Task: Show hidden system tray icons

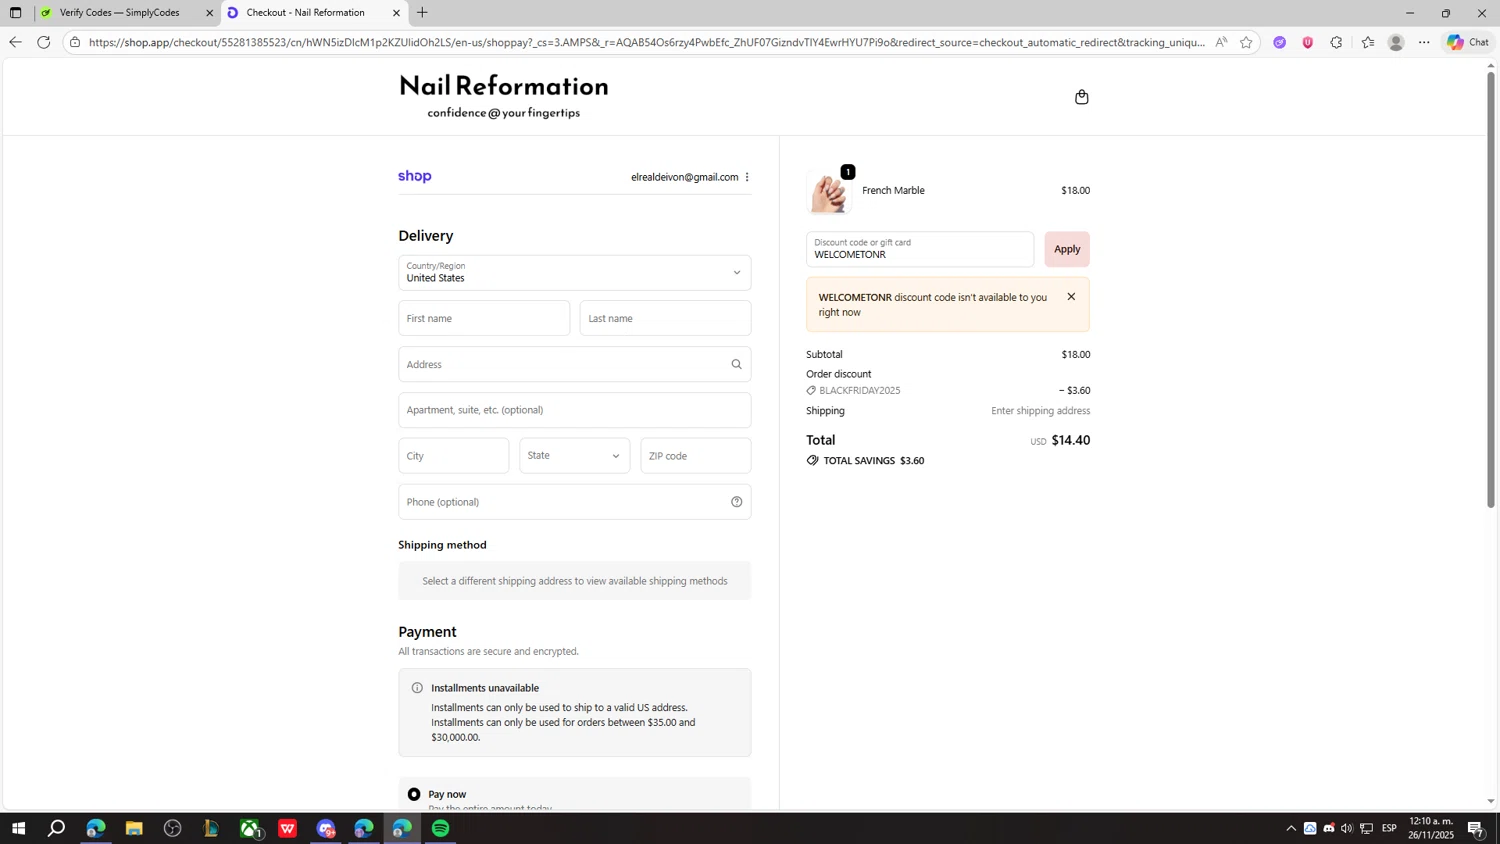Action: [x=1291, y=828]
